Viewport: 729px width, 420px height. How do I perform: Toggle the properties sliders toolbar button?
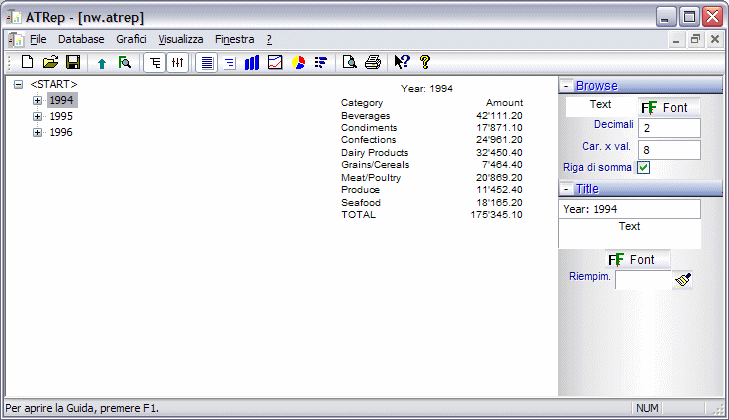coord(177,62)
